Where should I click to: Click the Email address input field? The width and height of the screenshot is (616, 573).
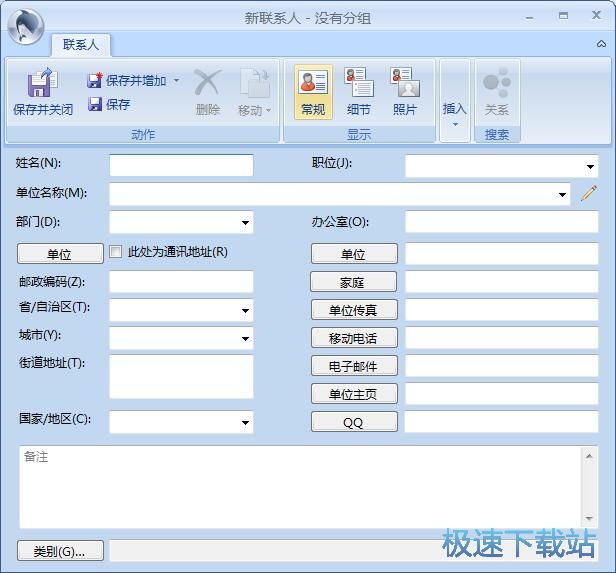(x=502, y=366)
